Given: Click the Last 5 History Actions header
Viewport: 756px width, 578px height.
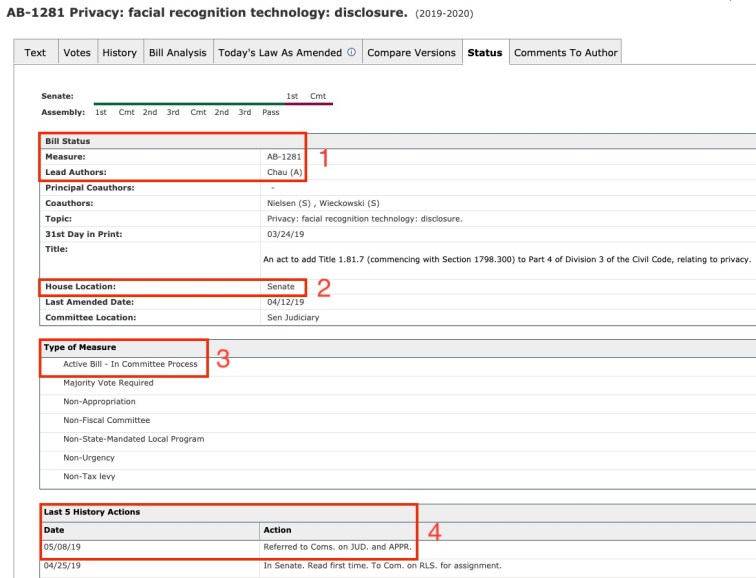Looking at the screenshot, I should pyautogui.click(x=92, y=512).
